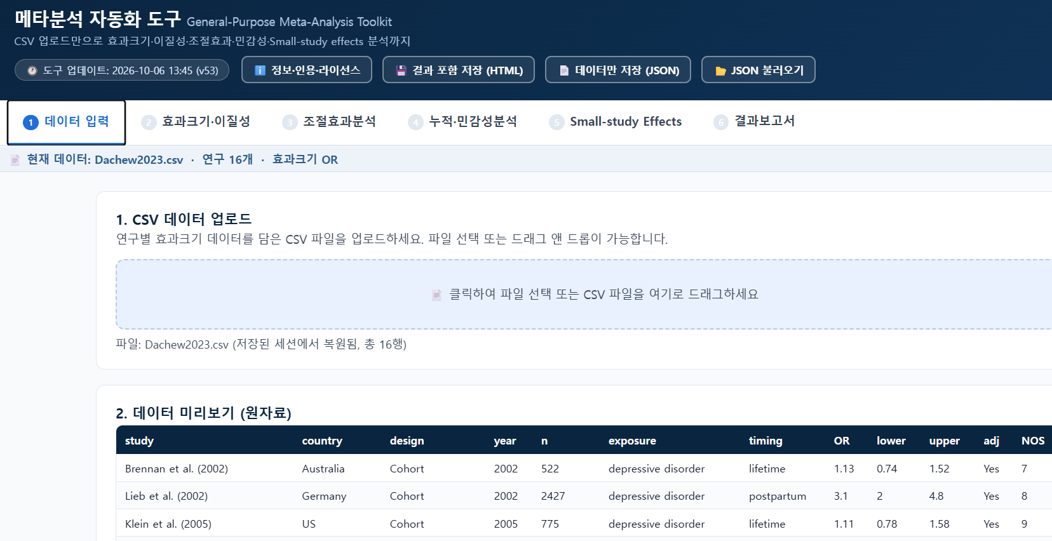Screen dimensions: 1052x541
Task: Click the lower column header
Action: pos(891,441)
